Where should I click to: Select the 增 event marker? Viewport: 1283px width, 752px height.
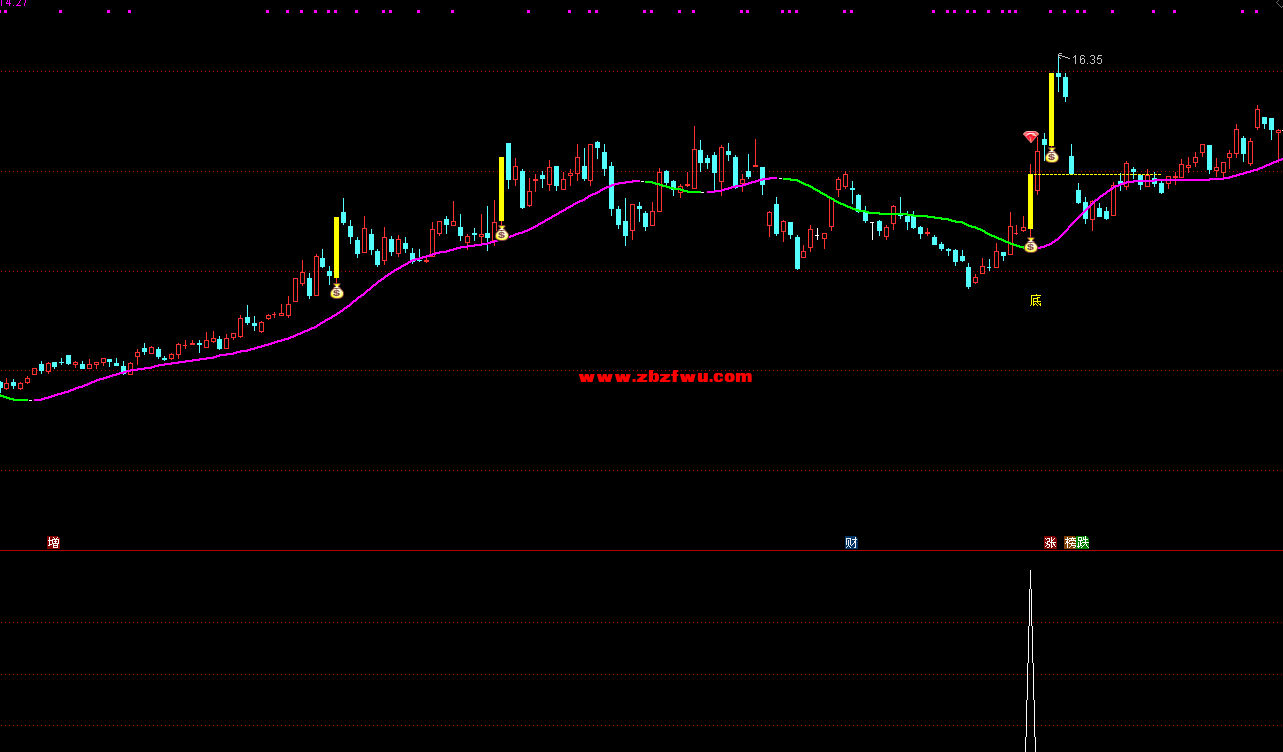53,543
